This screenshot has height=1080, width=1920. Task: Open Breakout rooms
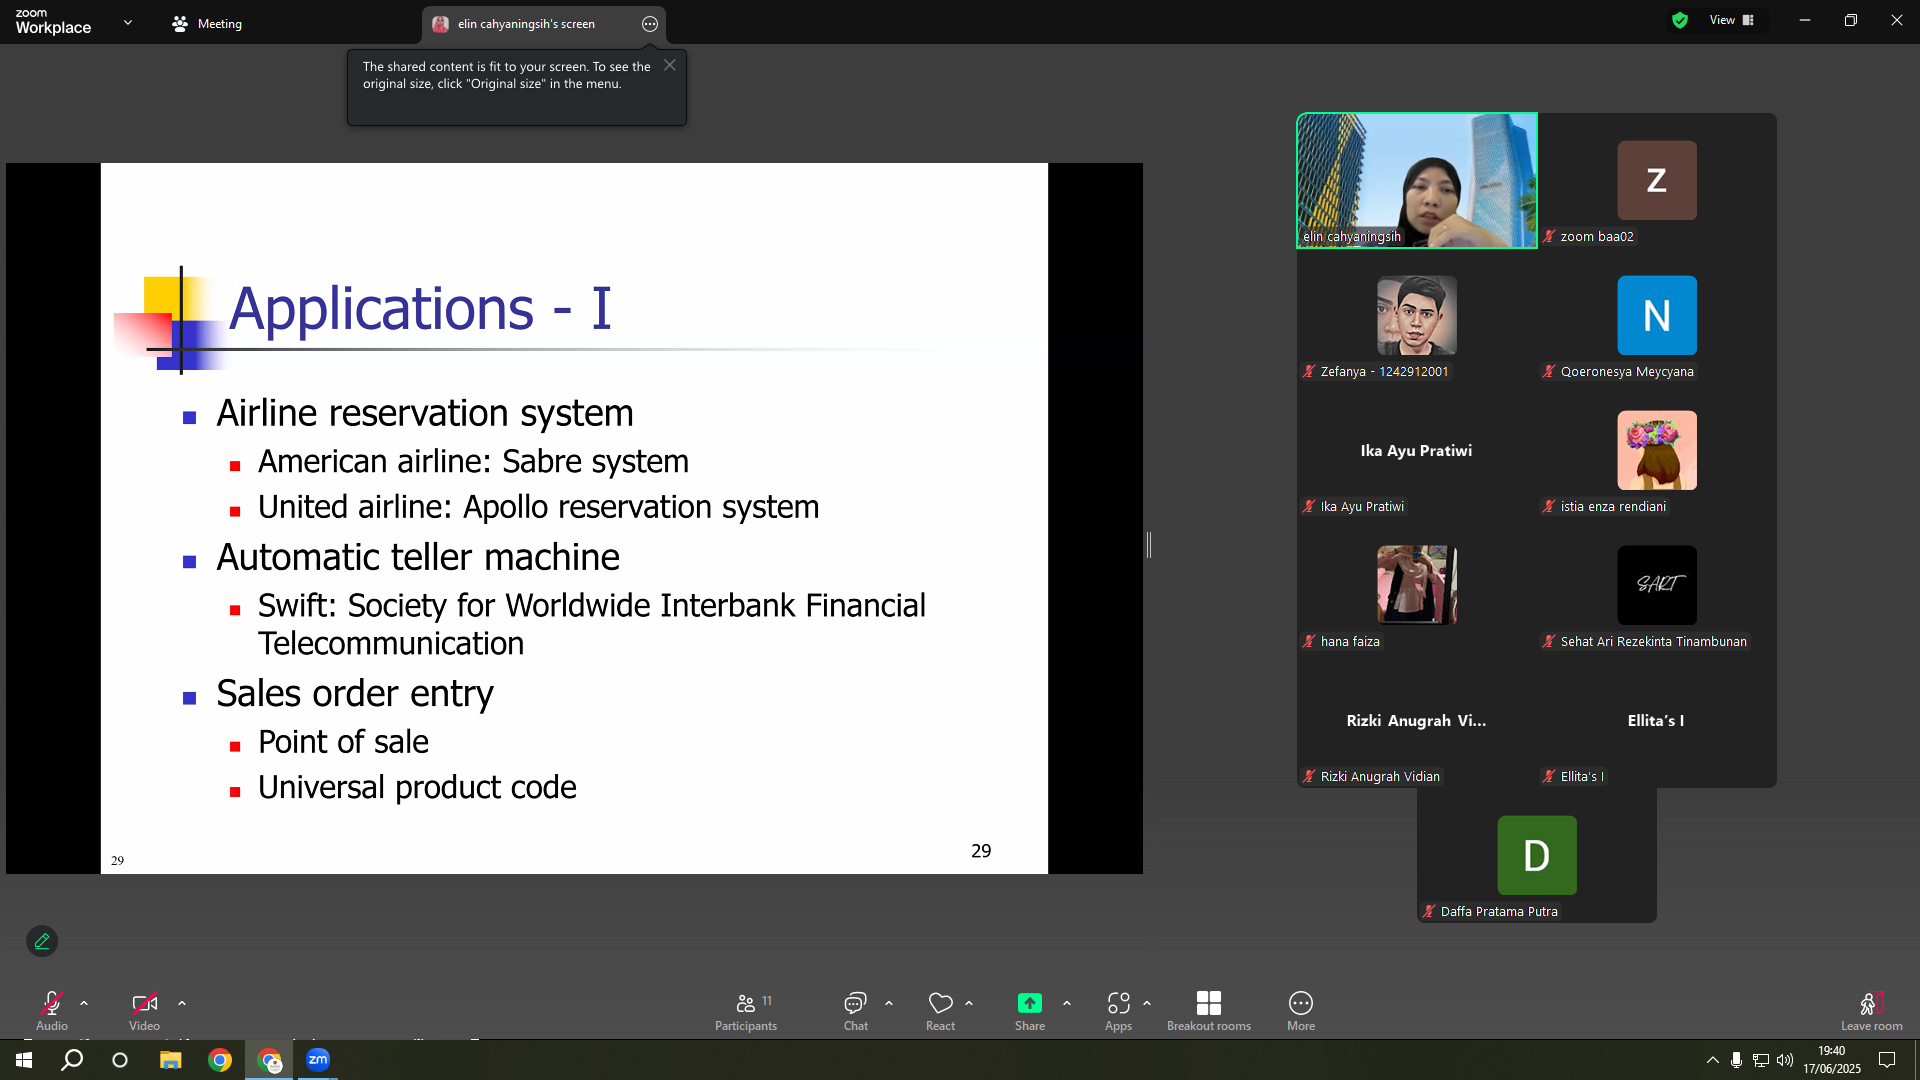pyautogui.click(x=1209, y=1010)
